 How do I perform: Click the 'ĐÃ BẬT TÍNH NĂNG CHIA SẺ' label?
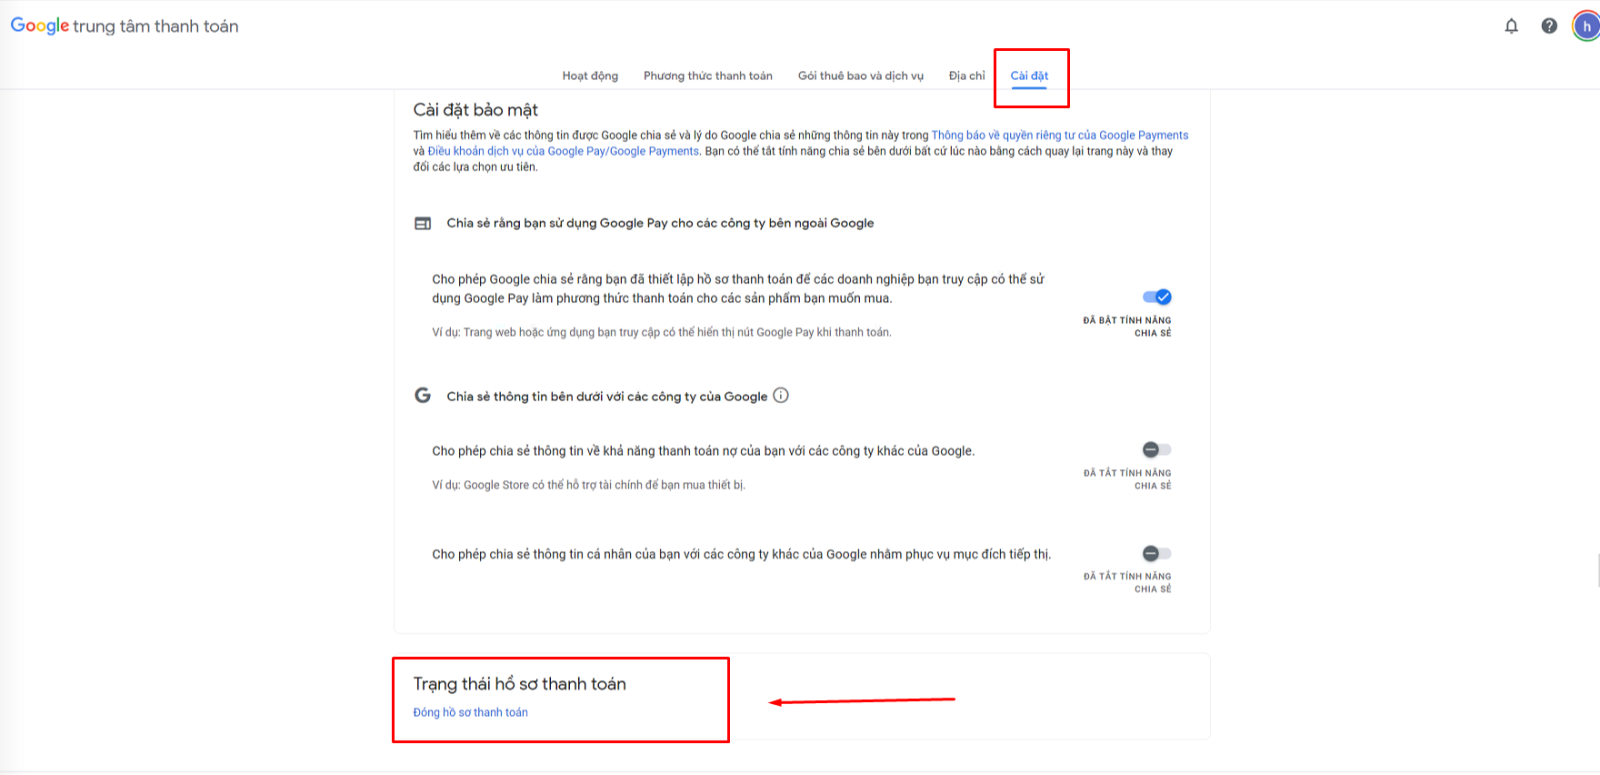pos(1127,327)
